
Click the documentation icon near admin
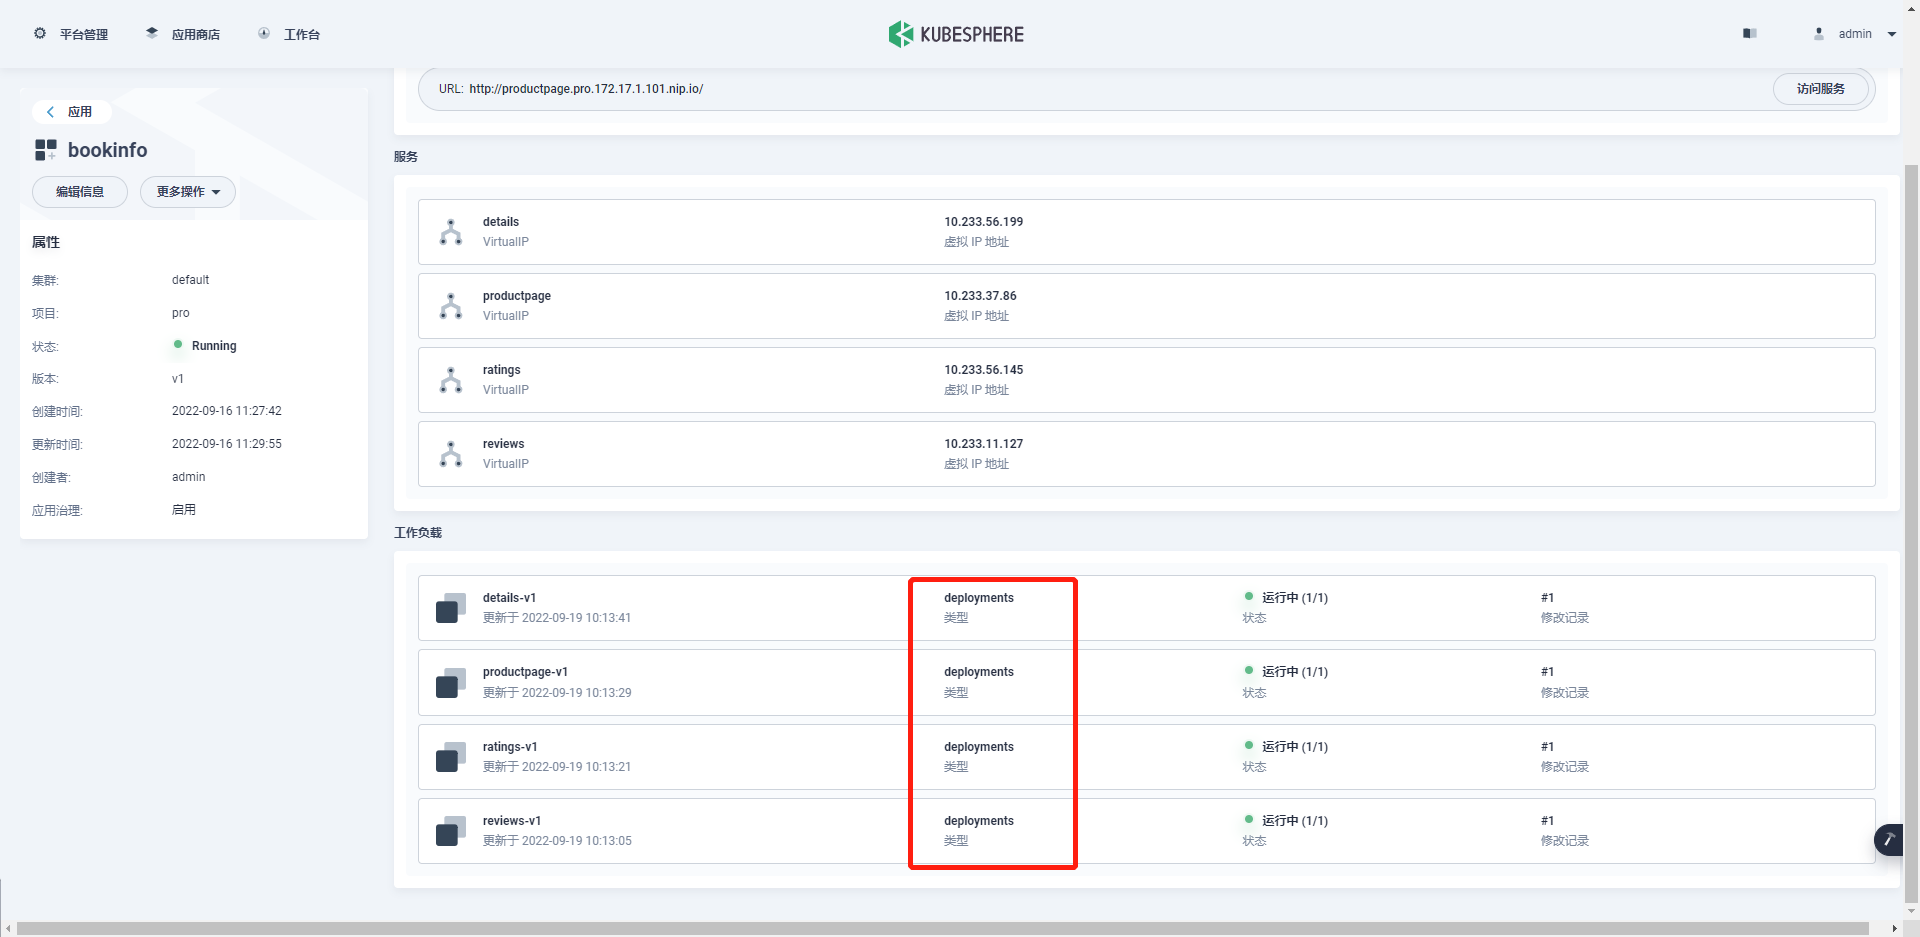point(1750,34)
